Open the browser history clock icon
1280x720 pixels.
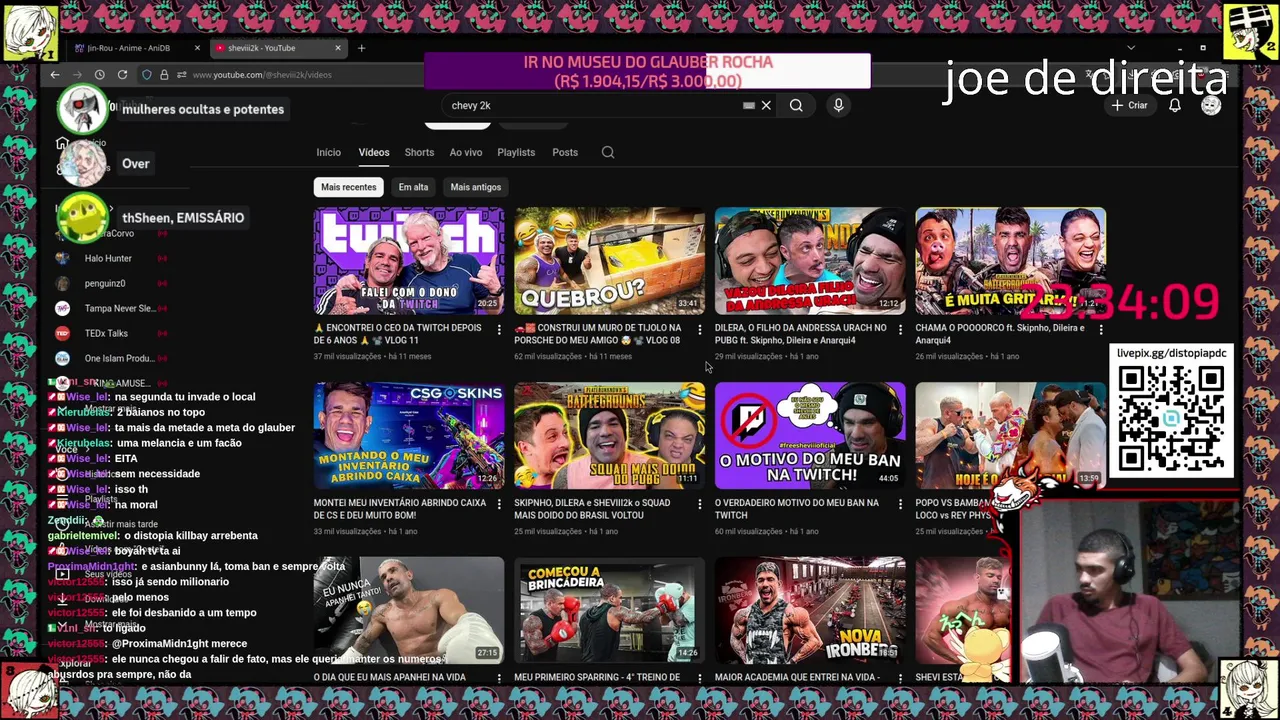pyautogui.click(x=100, y=75)
